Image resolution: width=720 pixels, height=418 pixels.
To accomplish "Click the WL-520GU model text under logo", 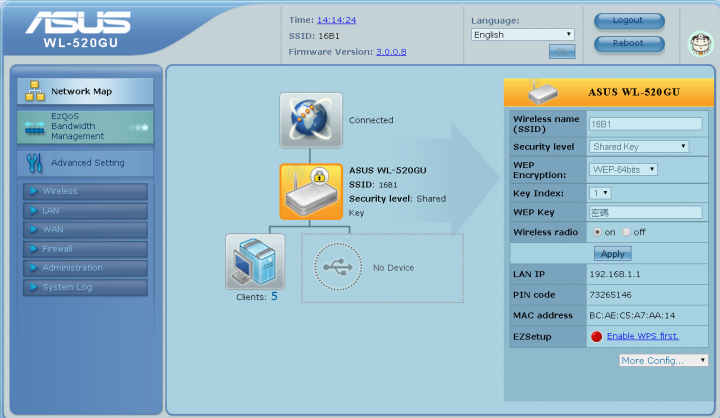I will click(x=81, y=43).
